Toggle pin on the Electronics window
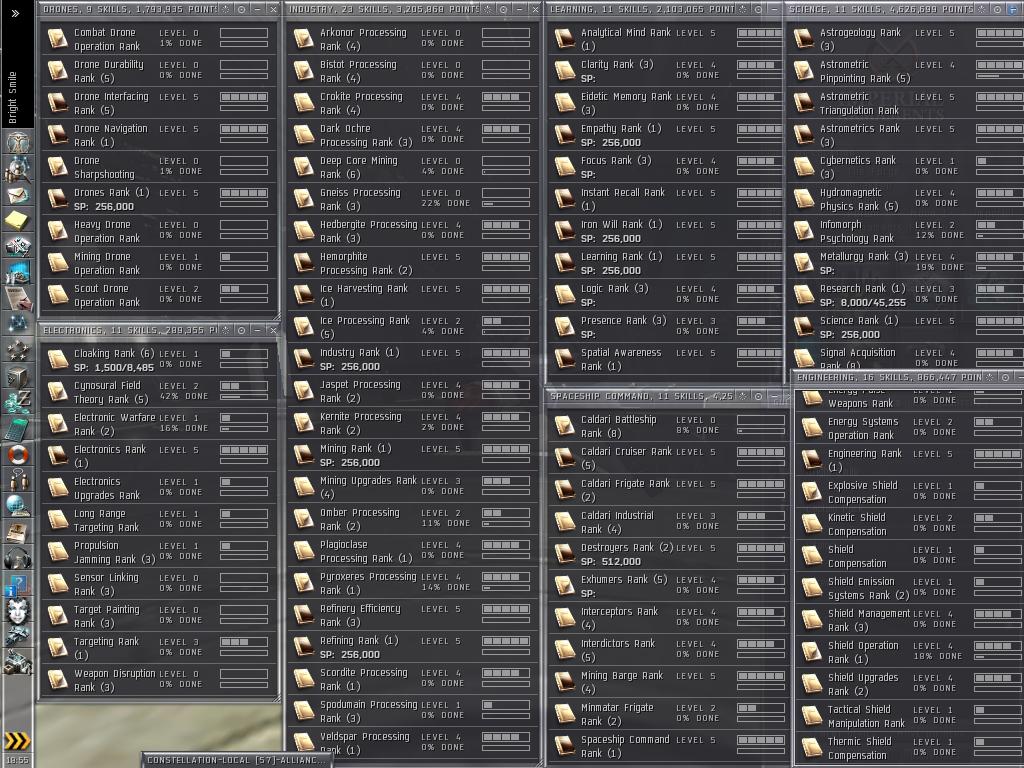This screenshot has height=768, width=1024. tap(226, 330)
